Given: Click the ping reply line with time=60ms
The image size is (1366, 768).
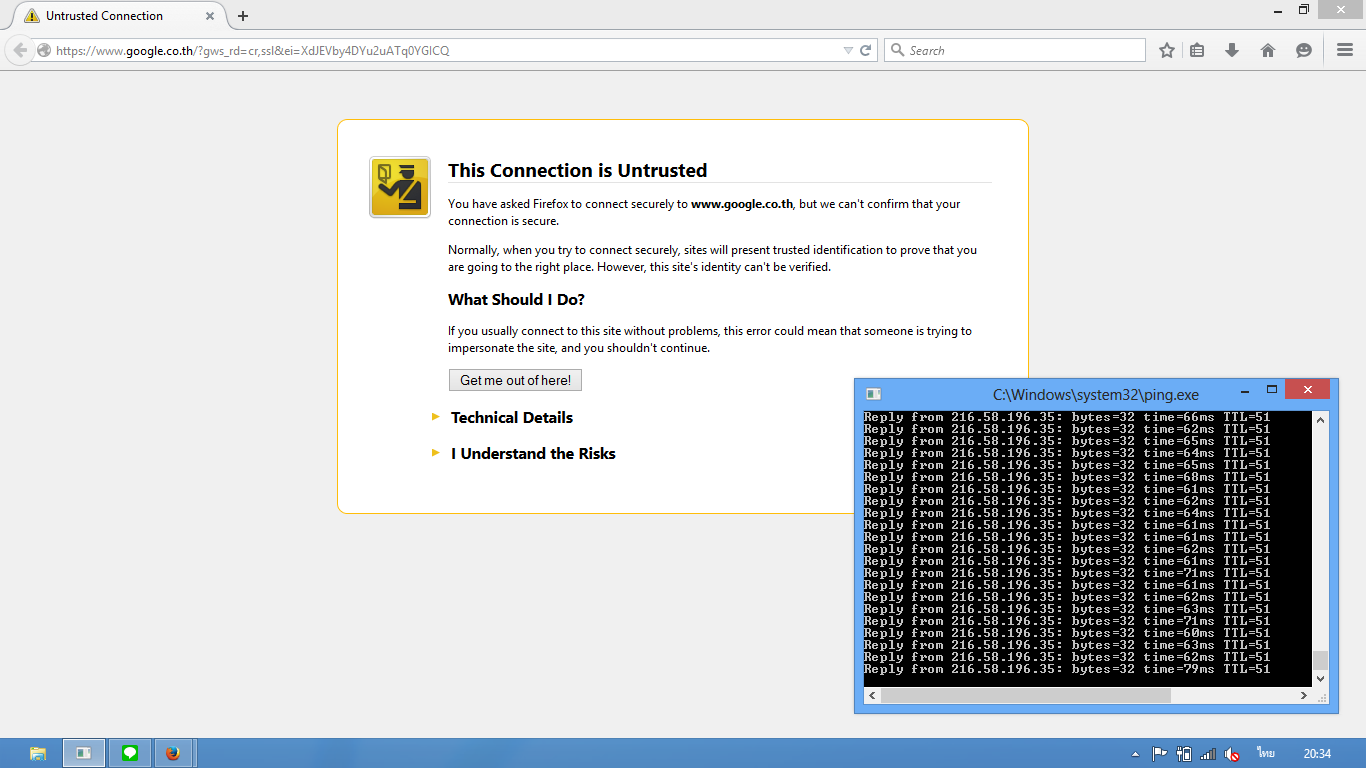Looking at the screenshot, I should (x=1067, y=633).
